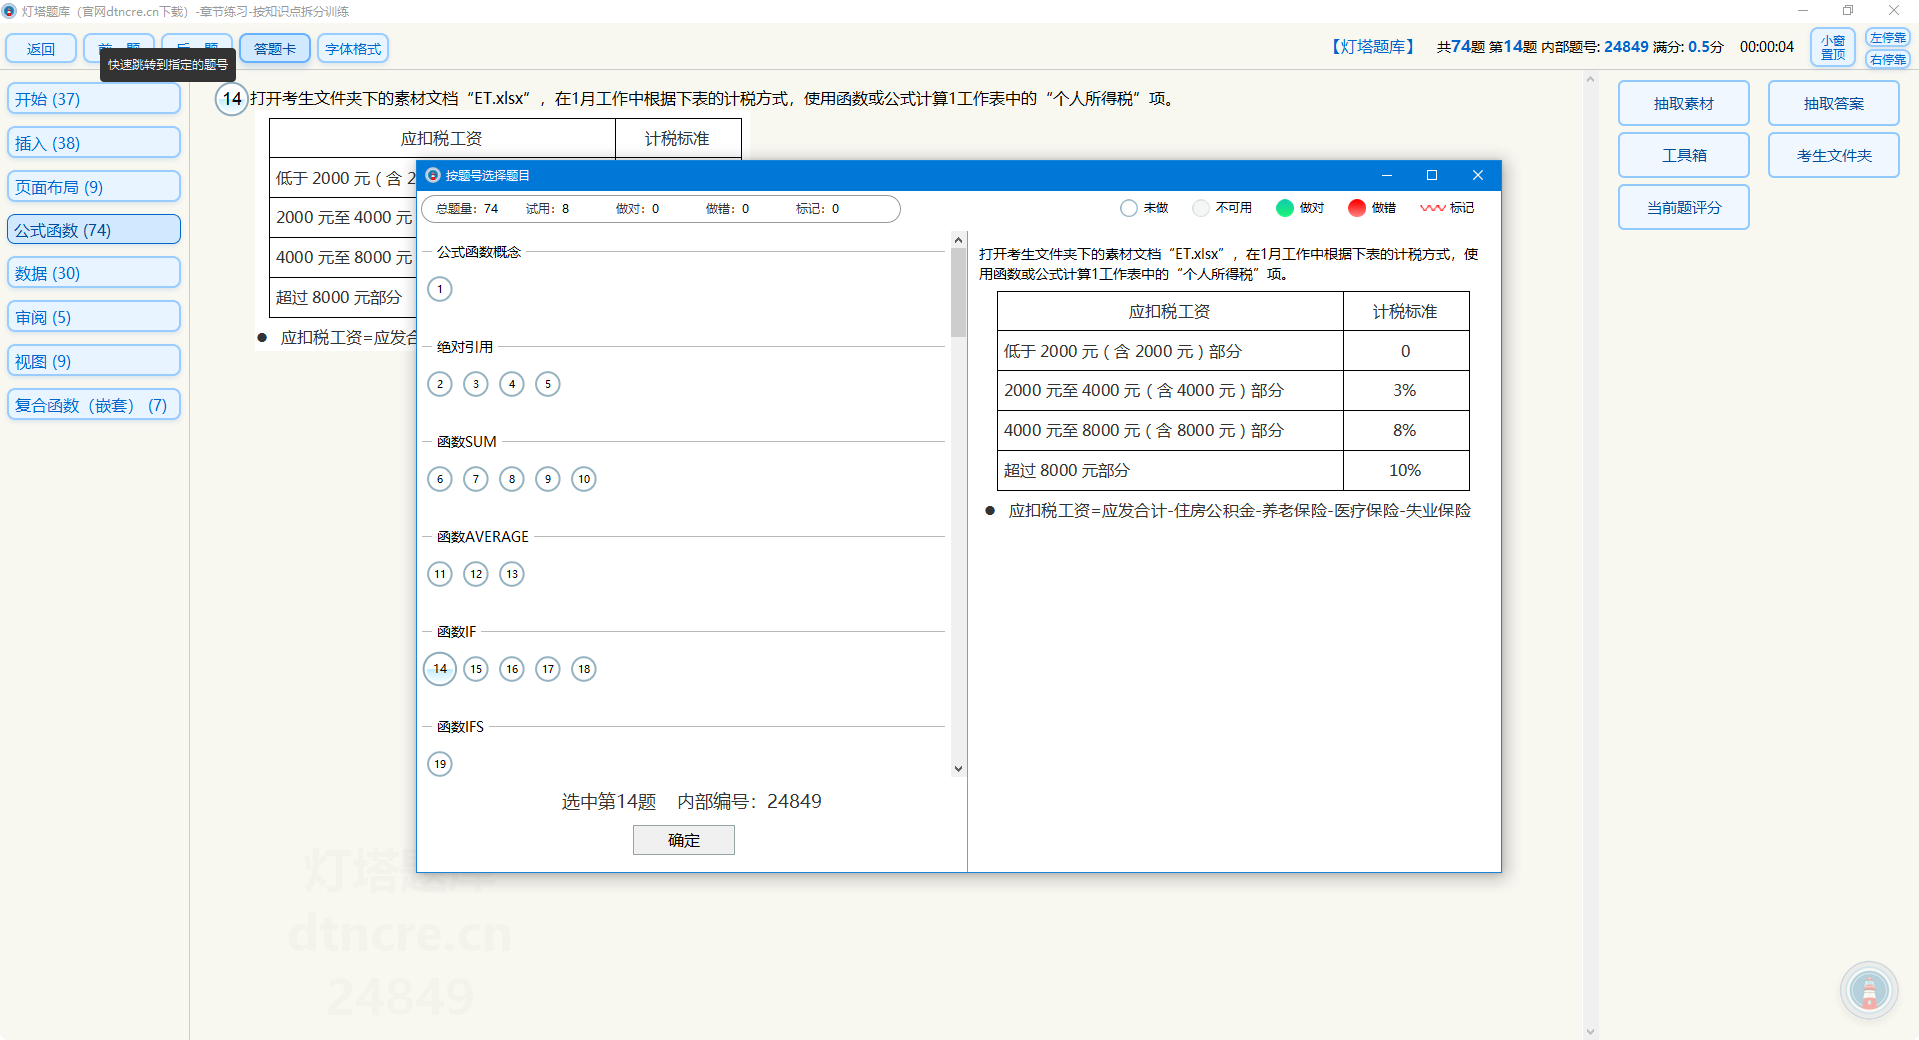Confirm selection with 确定 button
Screen dimensions: 1919x1040
tap(684, 840)
